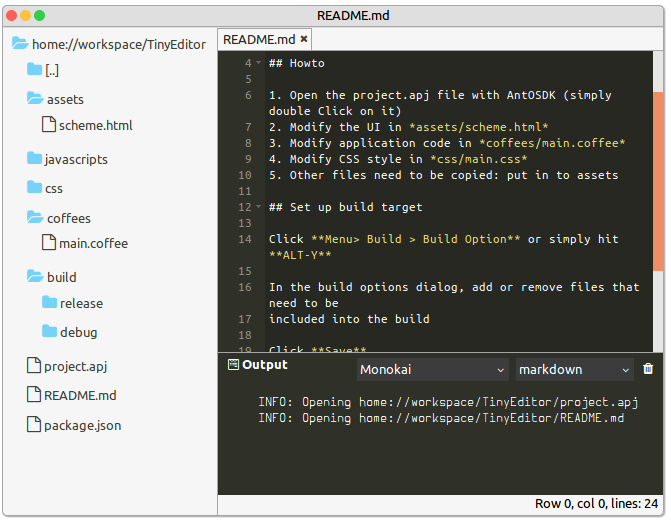Open the scheme.html file
The image size is (671, 524).
pyautogui.click(x=95, y=125)
